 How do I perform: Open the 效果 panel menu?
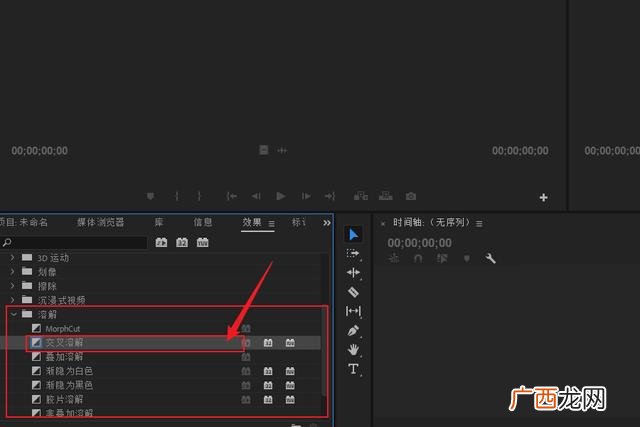(271, 224)
